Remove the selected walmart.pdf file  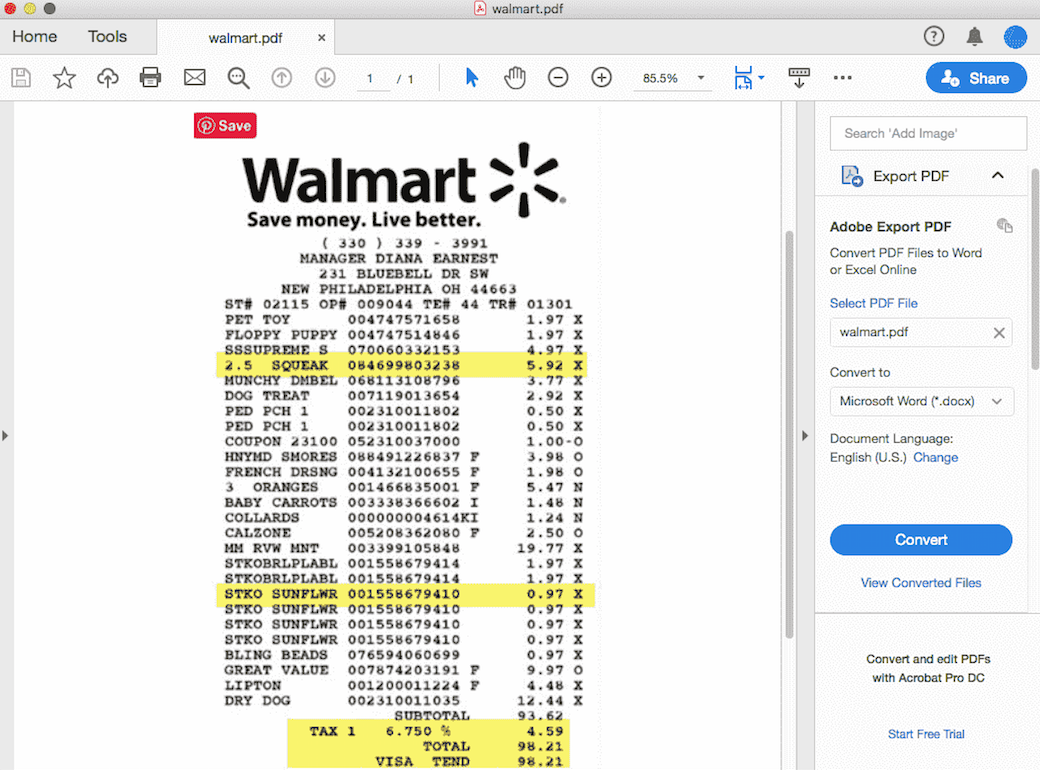click(999, 333)
